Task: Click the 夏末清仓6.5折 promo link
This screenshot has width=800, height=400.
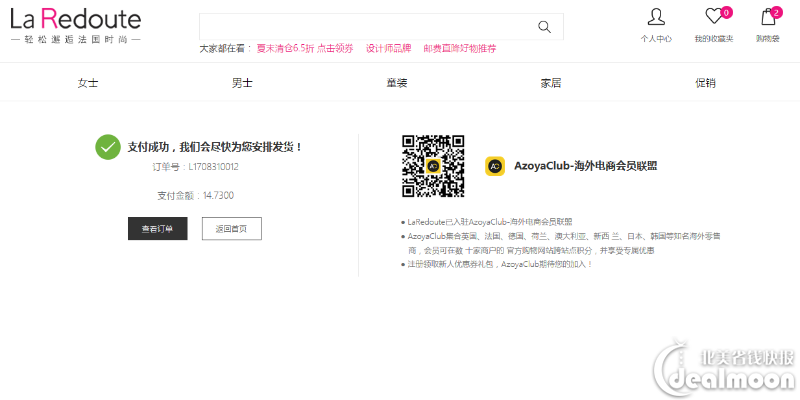Action: (305, 48)
